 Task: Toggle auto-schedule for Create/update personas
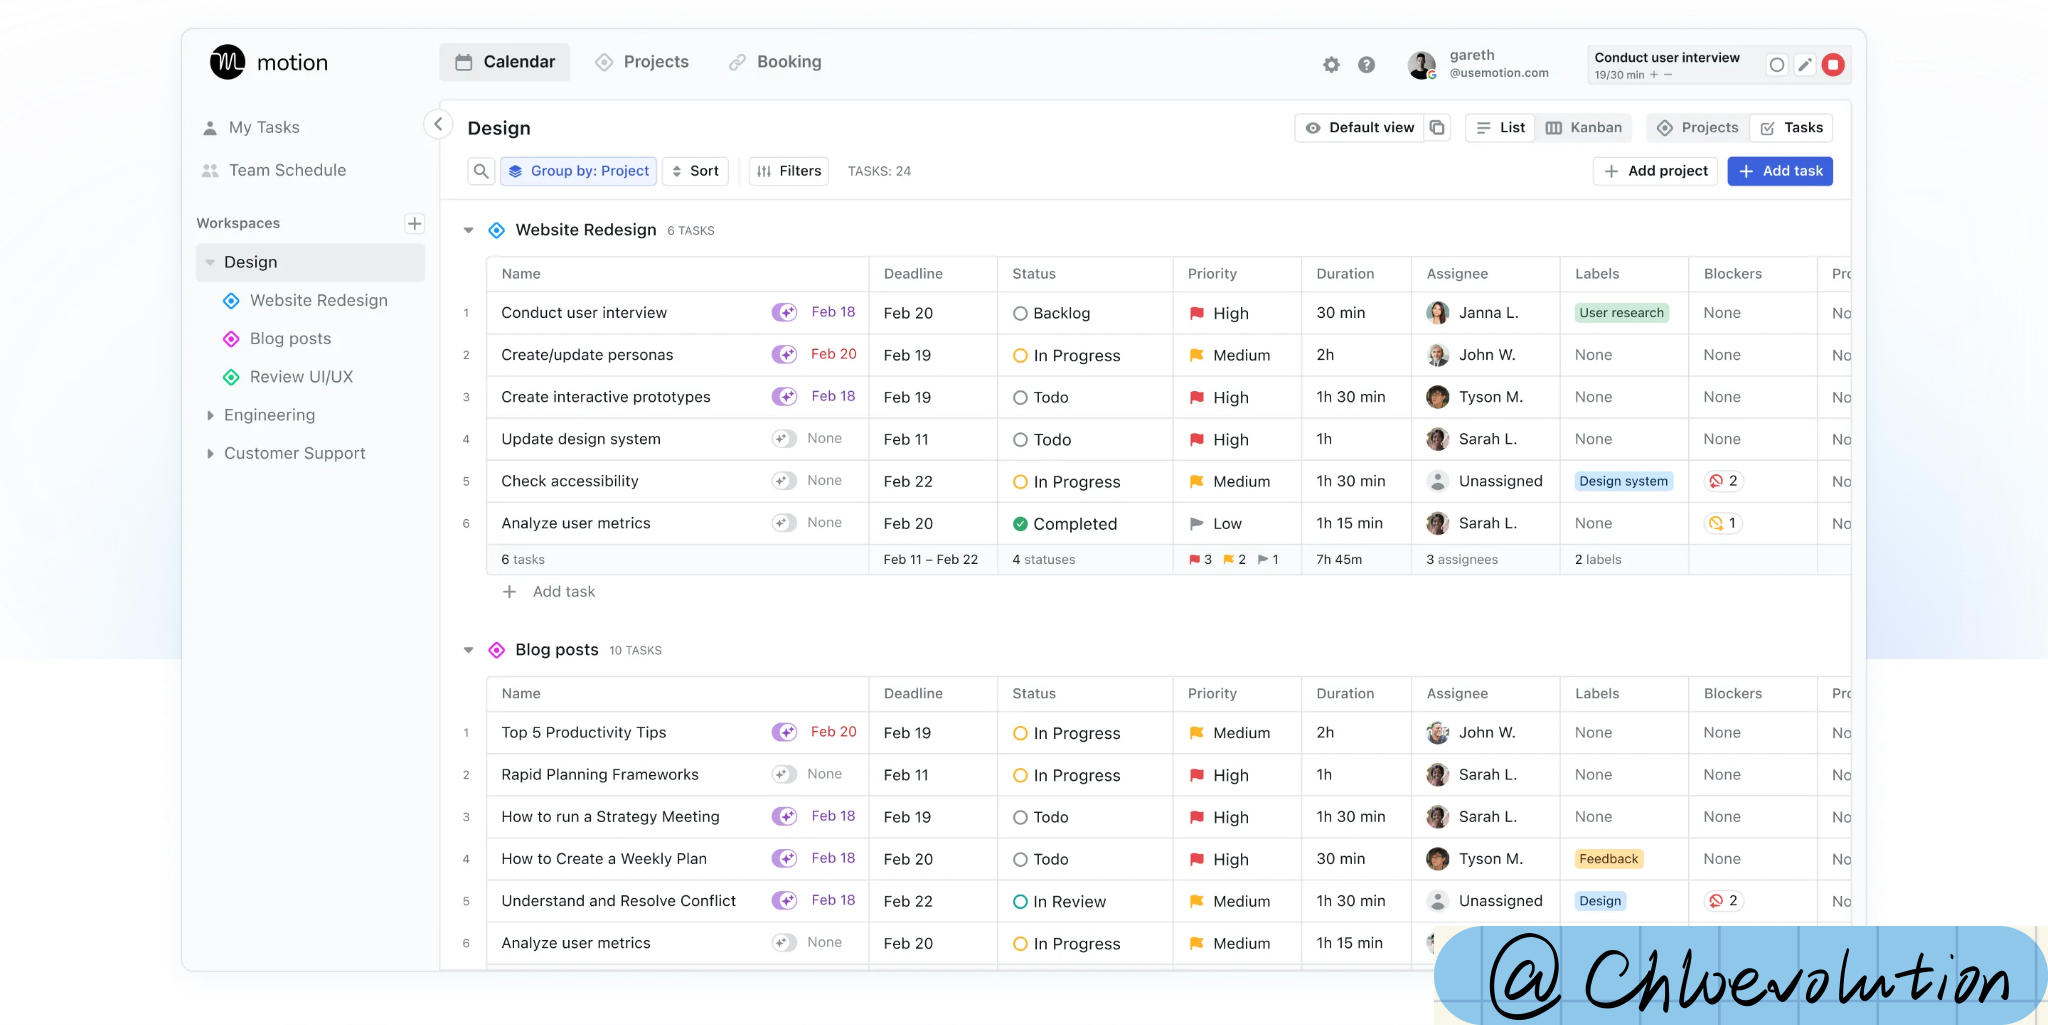[x=784, y=354]
